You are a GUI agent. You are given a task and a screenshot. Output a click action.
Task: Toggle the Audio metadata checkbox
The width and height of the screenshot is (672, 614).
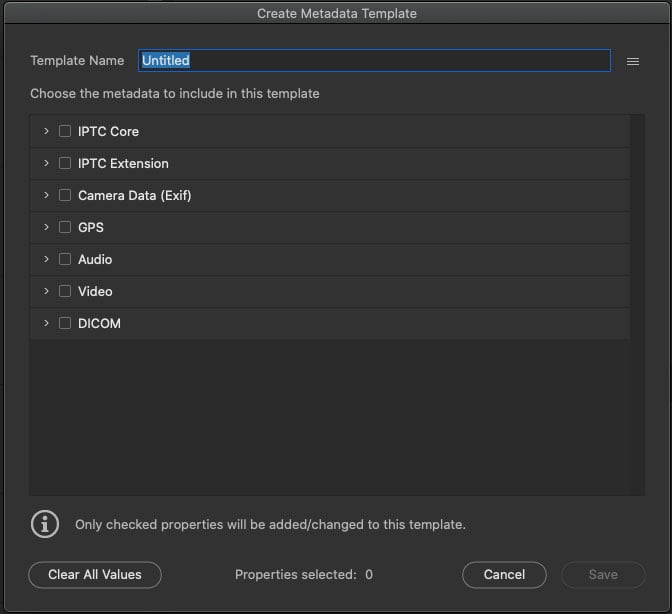[65, 259]
